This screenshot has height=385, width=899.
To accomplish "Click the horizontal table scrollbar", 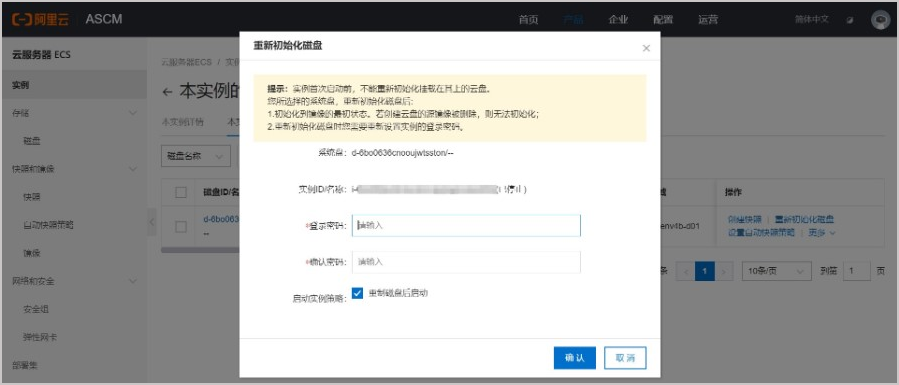I will coord(200,250).
